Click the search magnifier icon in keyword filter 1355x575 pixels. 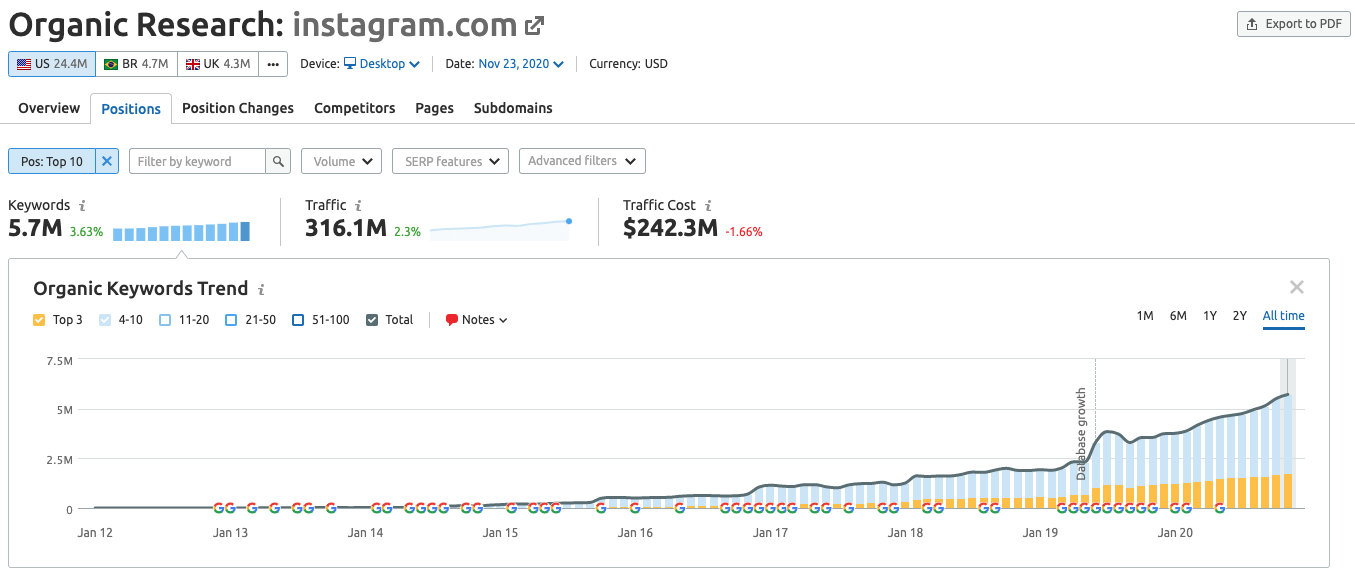pos(278,161)
